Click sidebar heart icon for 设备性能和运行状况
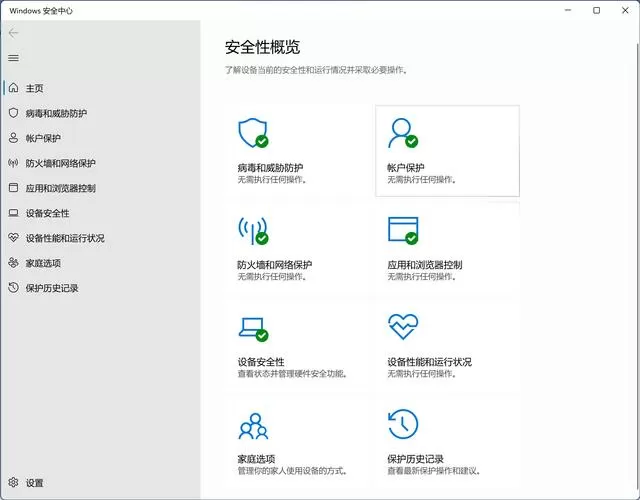The height and width of the screenshot is (500, 640). click(13, 238)
